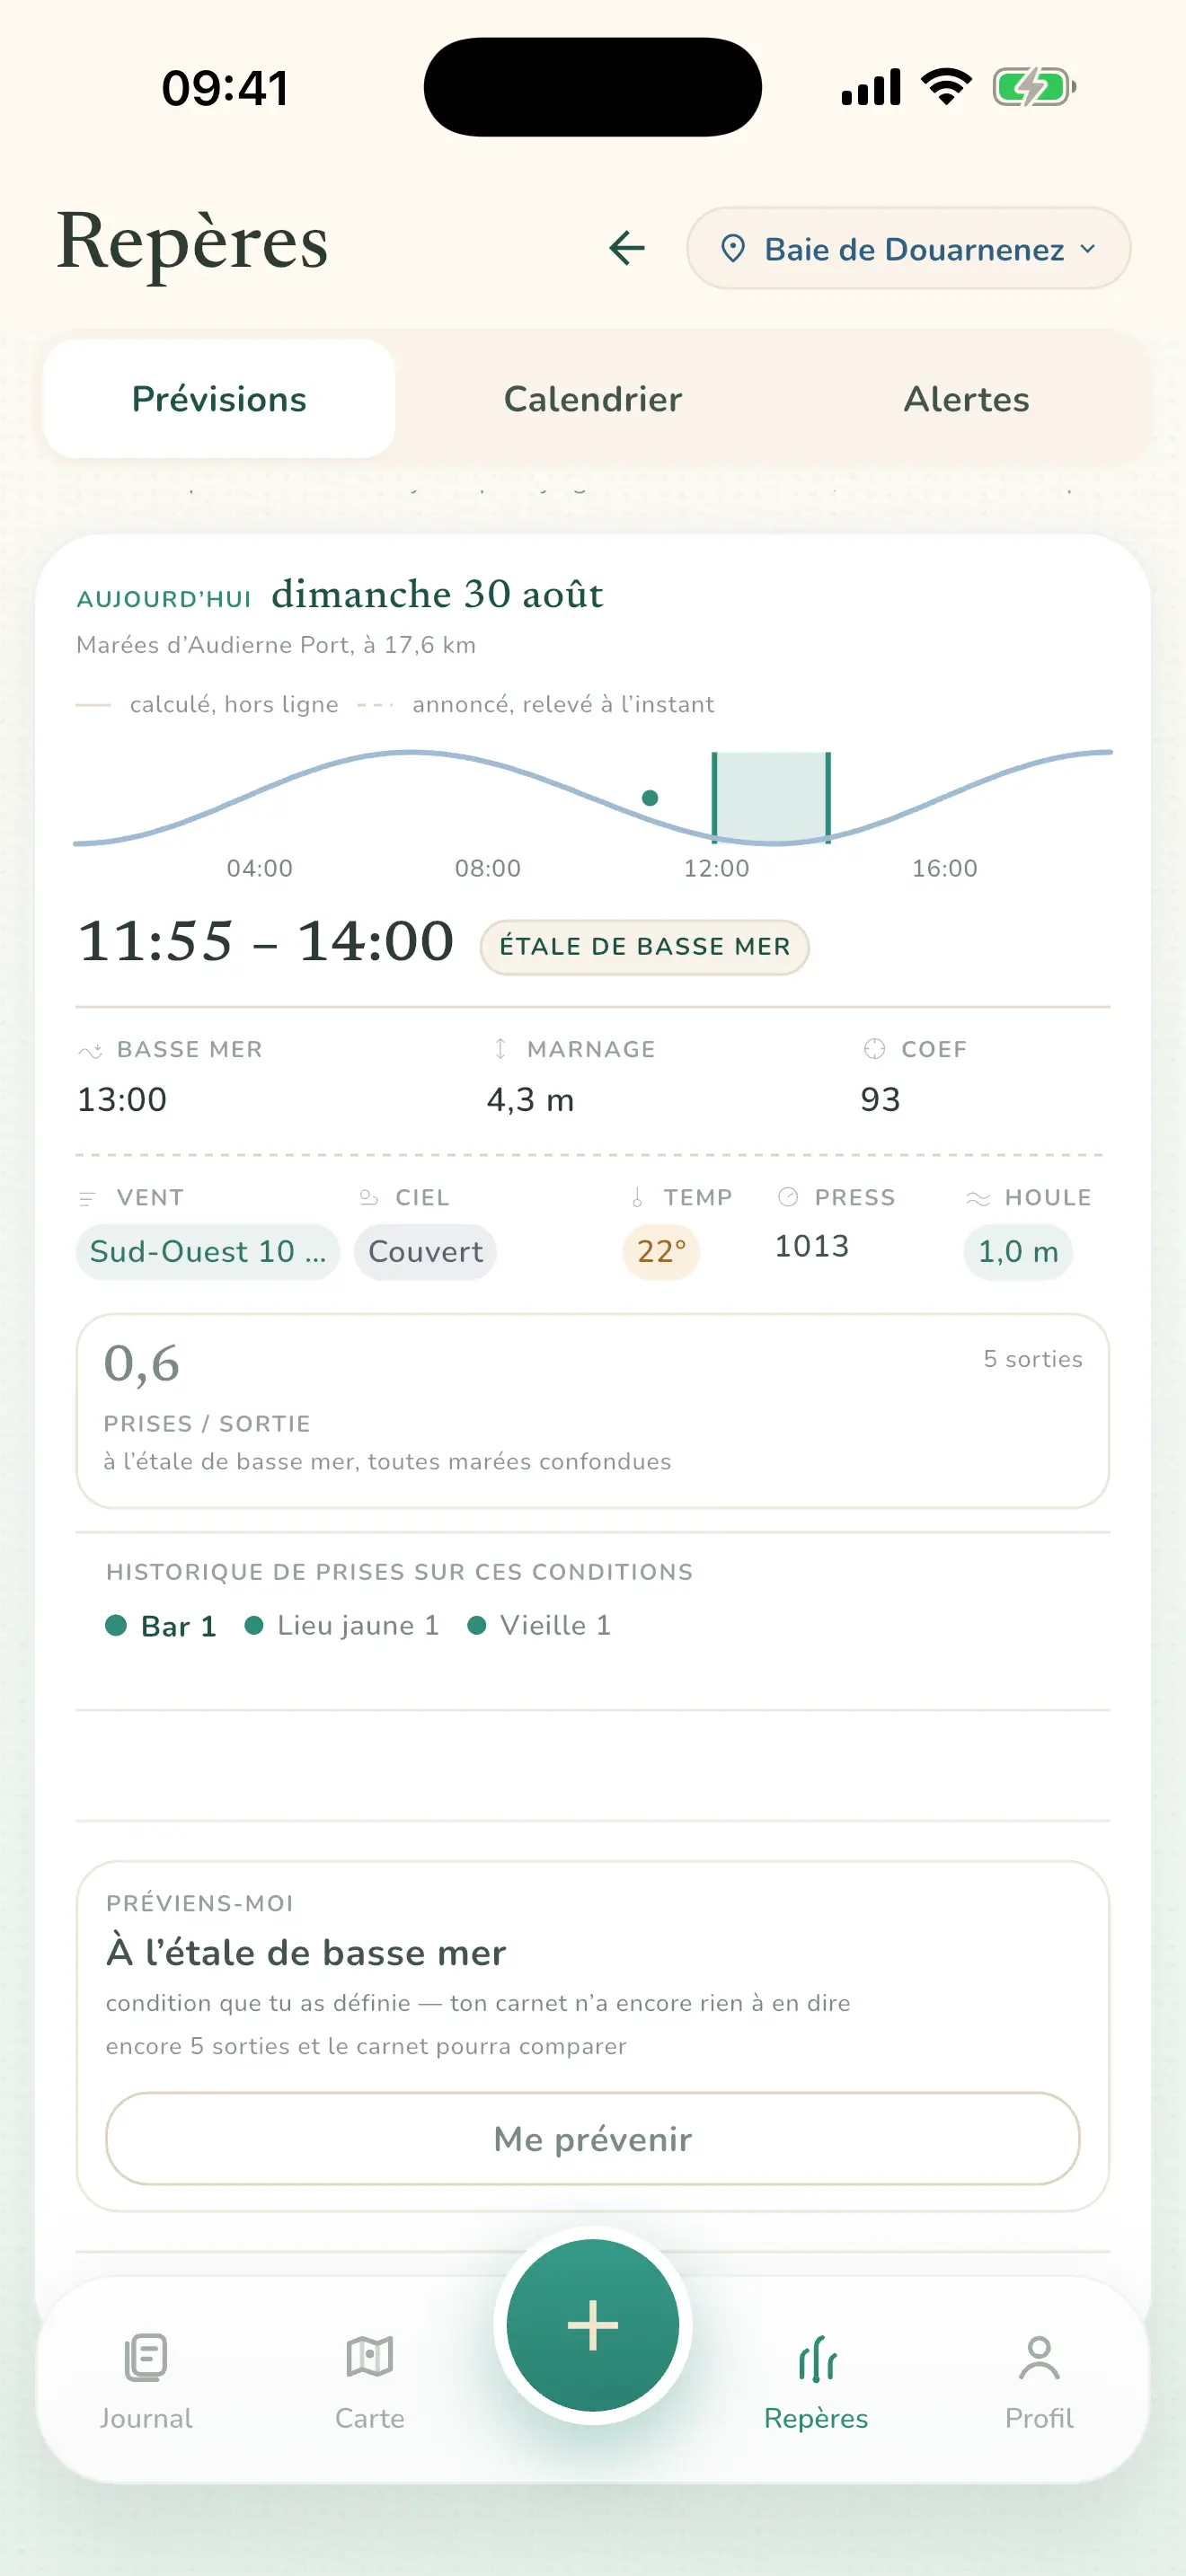The height and width of the screenshot is (2576, 1186).
Task: Tap the Houle waves icon
Action: point(978,1197)
